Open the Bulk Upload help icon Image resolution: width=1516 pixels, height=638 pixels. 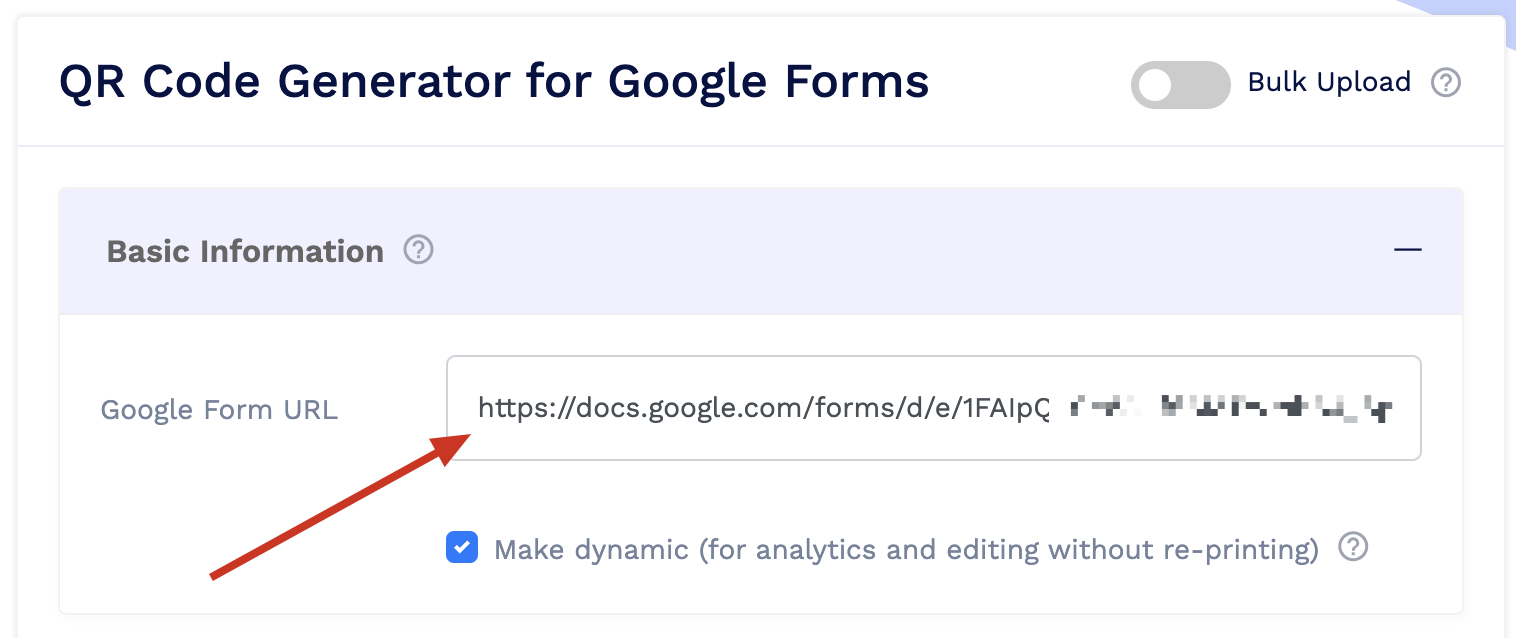click(x=1446, y=83)
